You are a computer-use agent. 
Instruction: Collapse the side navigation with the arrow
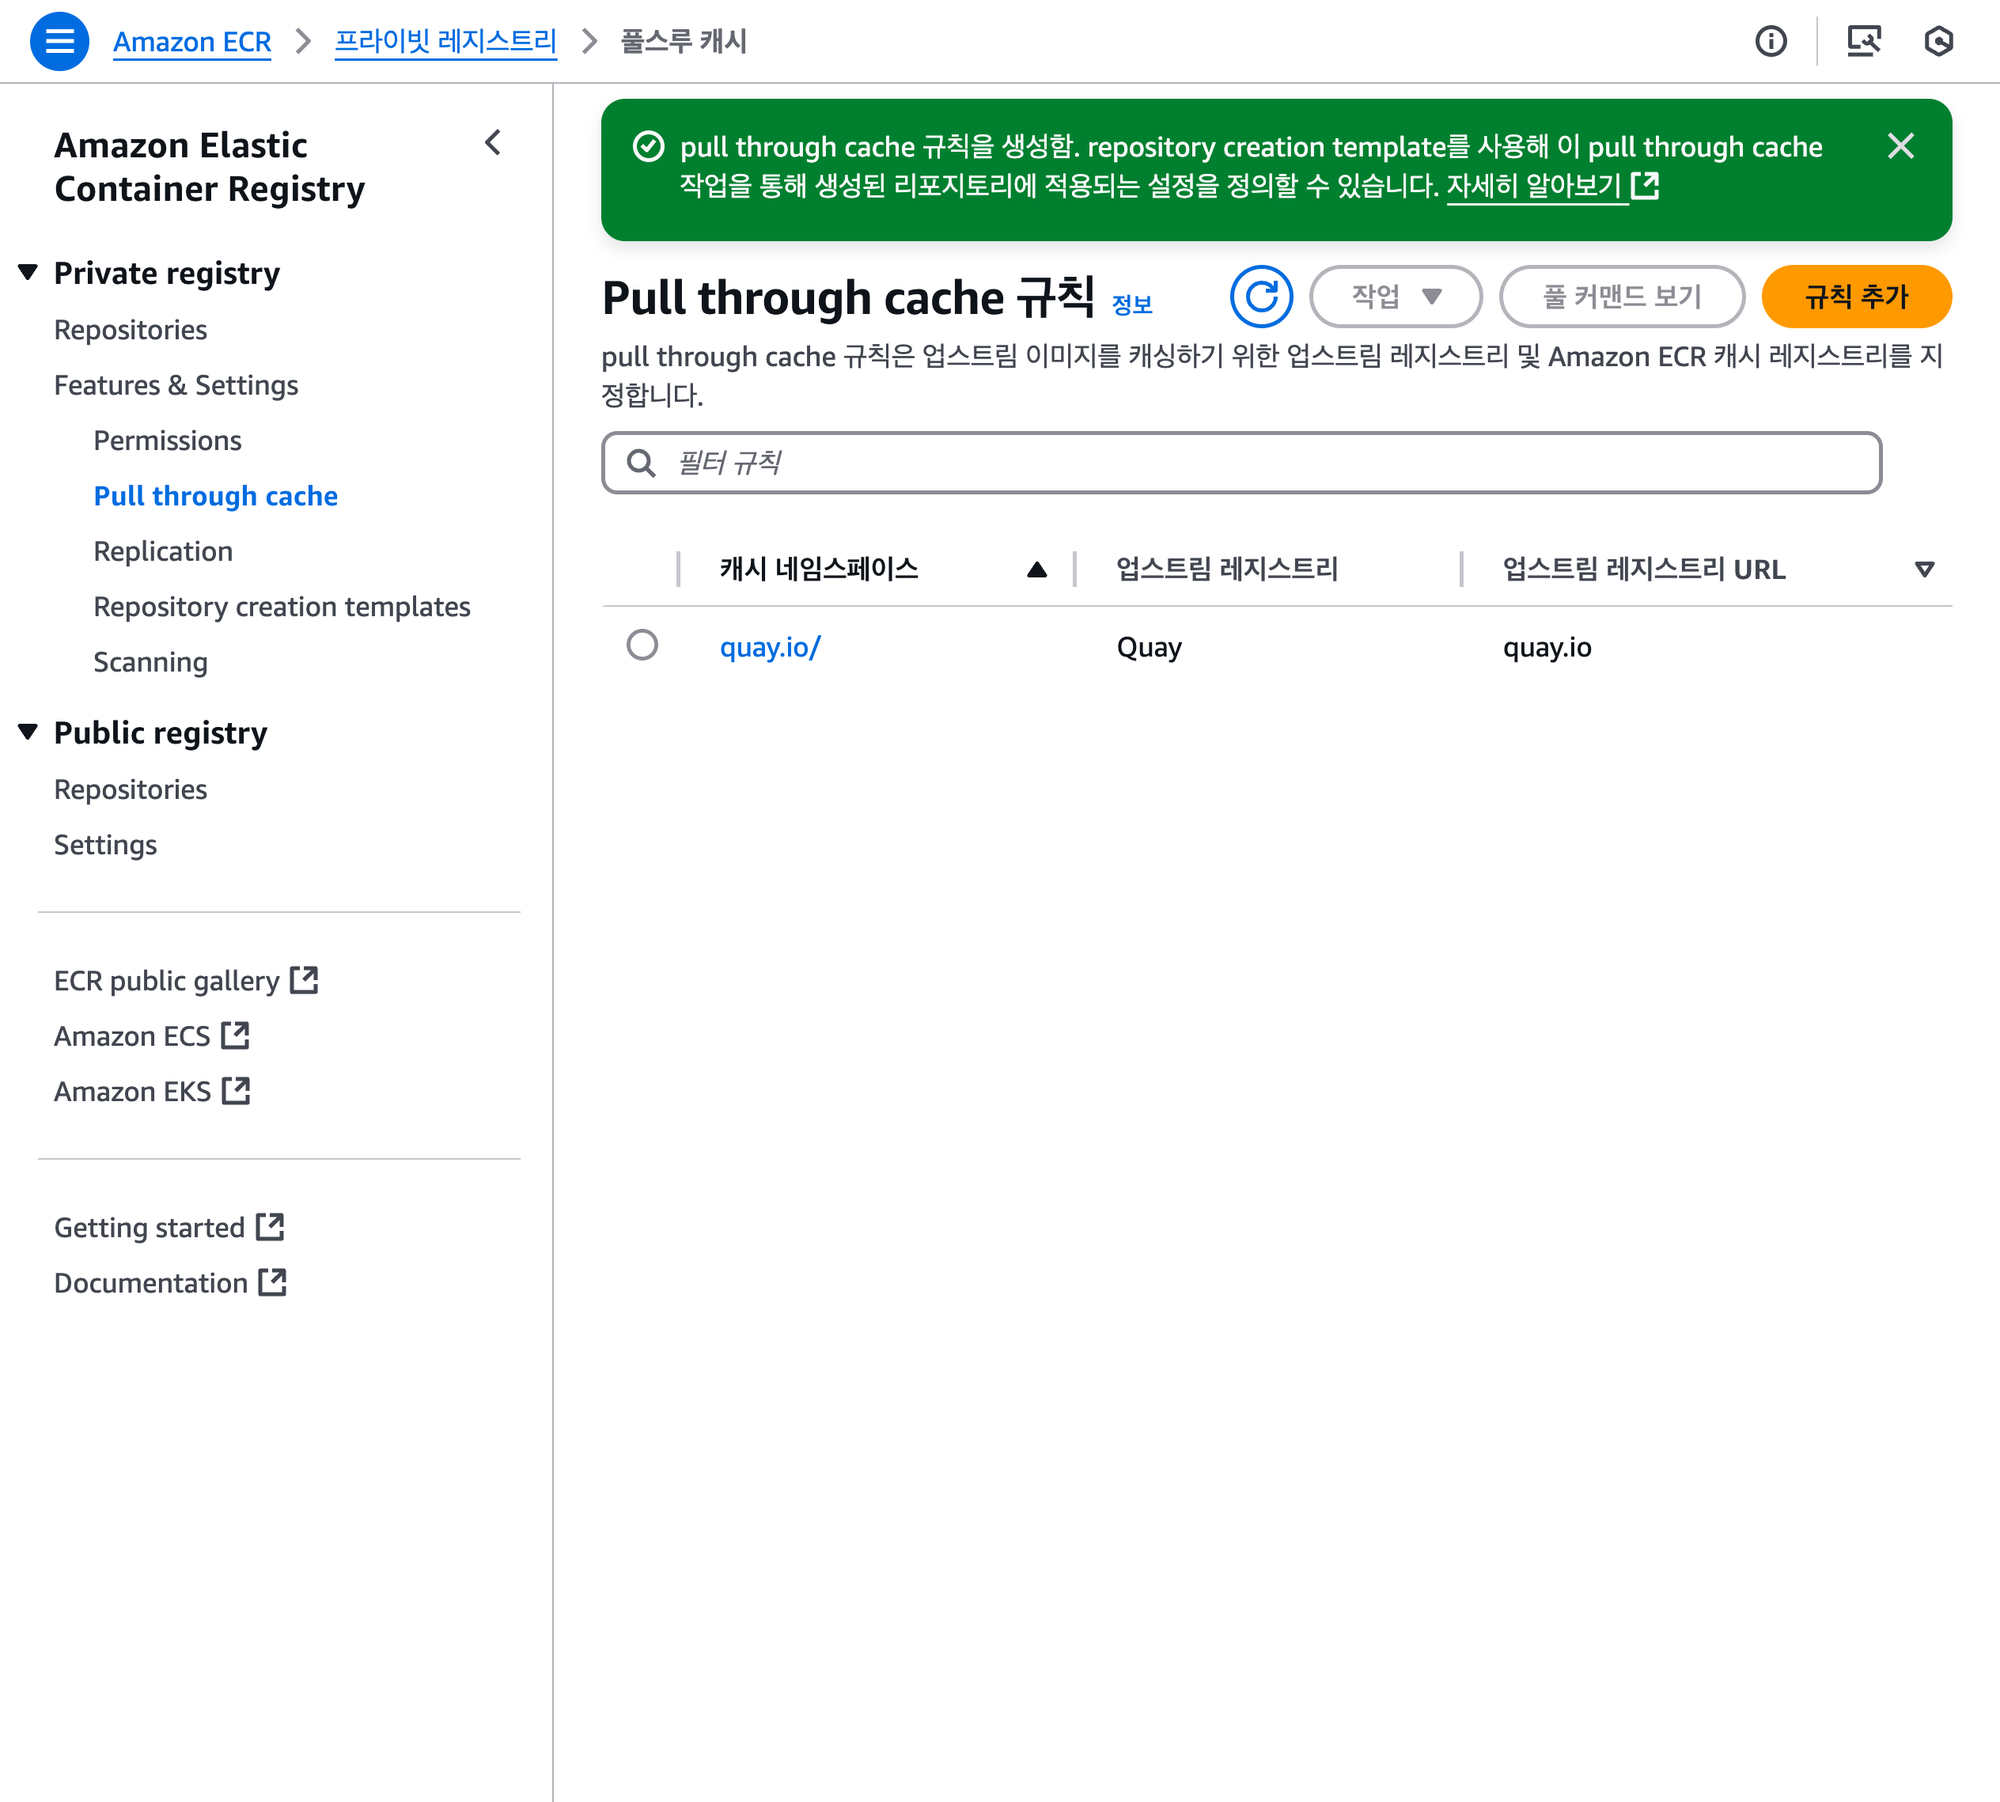point(493,143)
